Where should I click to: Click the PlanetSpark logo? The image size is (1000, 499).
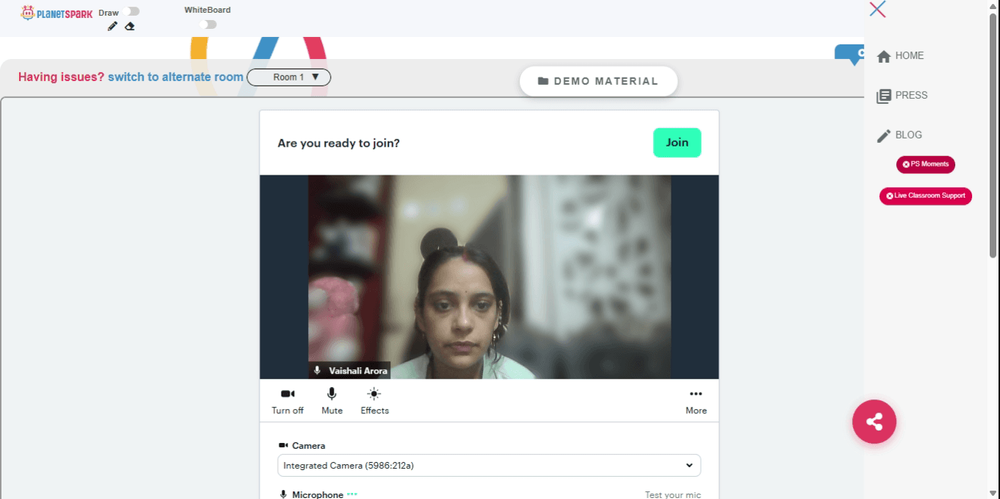click(56, 13)
